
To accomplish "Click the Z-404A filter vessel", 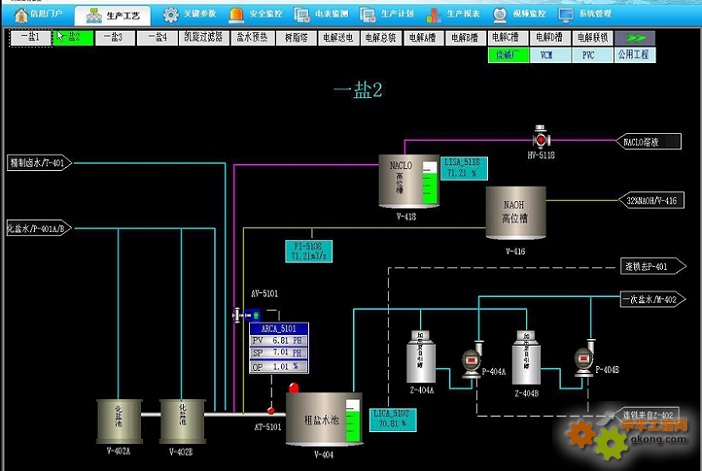I will click(x=420, y=359).
